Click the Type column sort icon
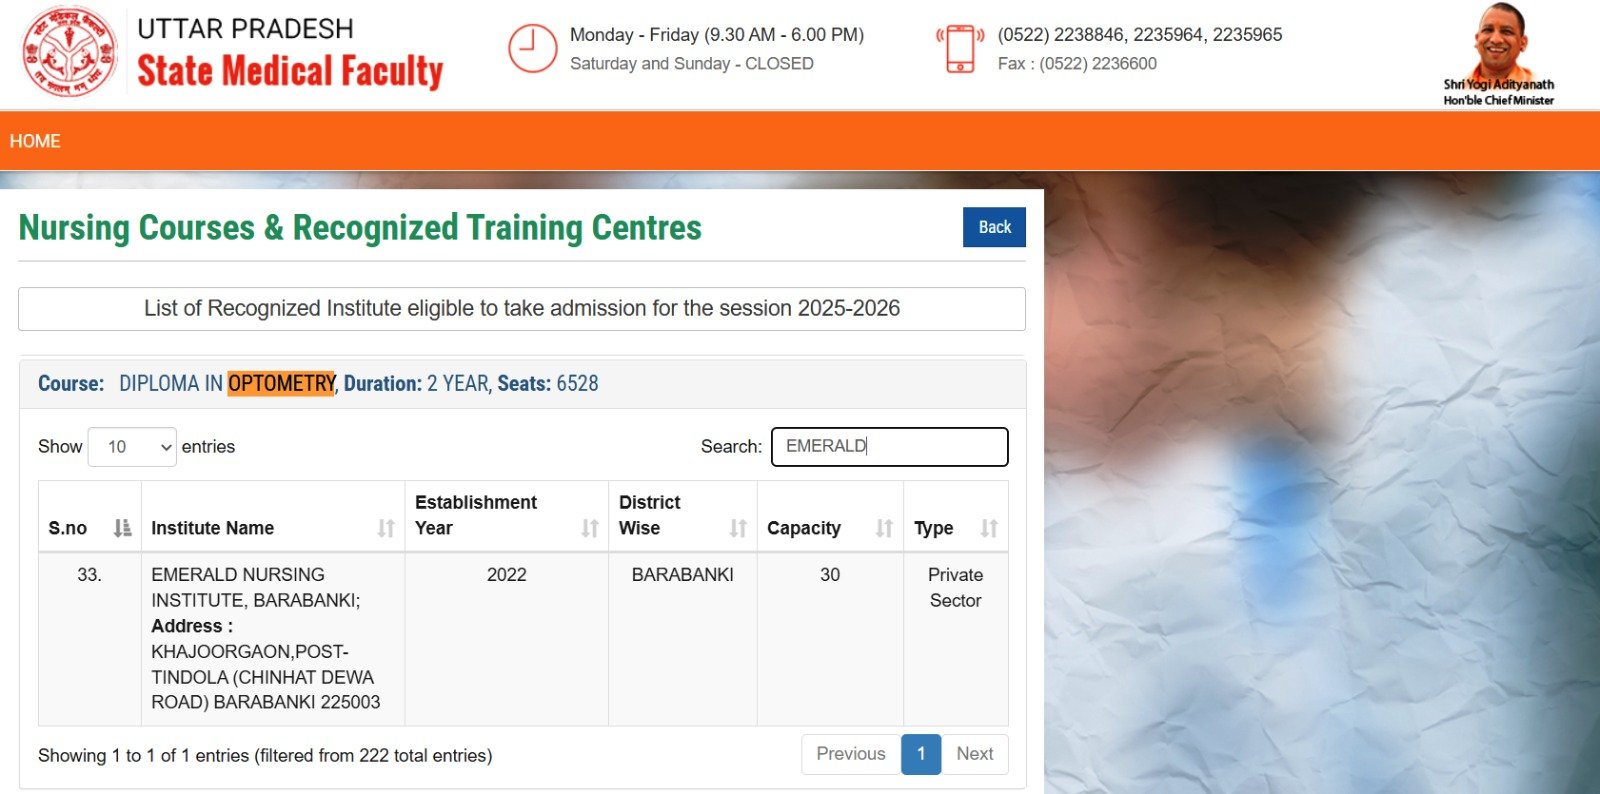Image resolution: width=1600 pixels, height=794 pixels. click(989, 528)
